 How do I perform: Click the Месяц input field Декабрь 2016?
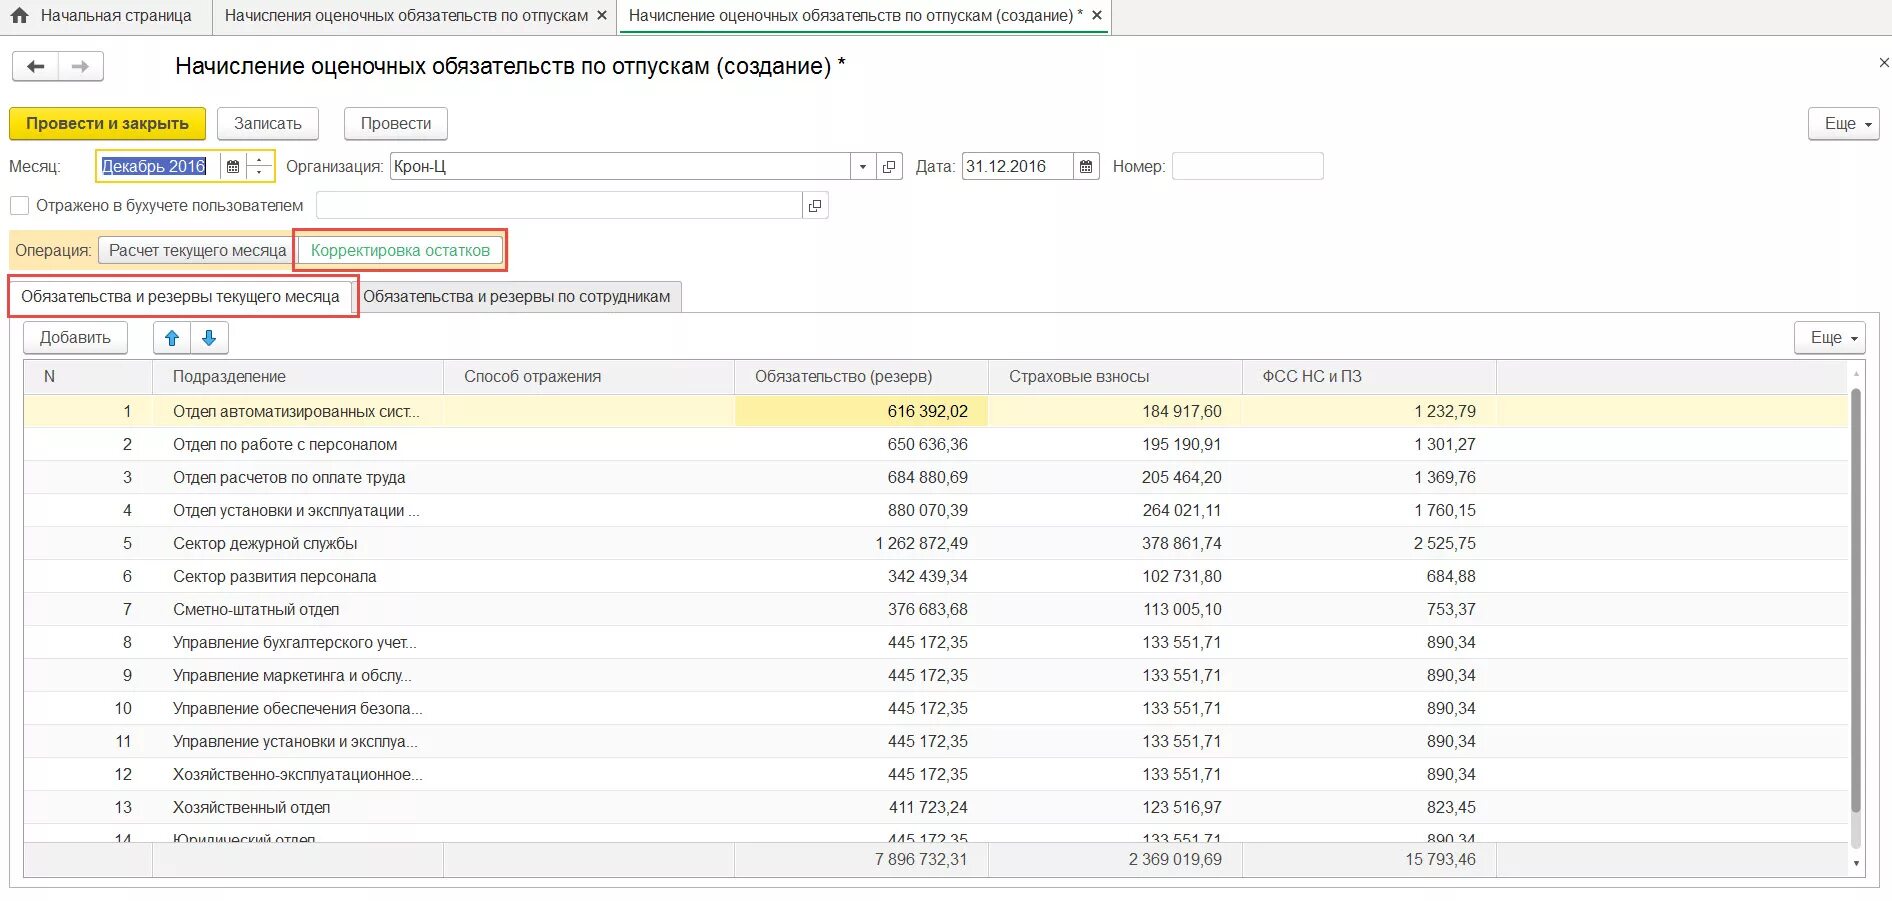coord(159,167)
